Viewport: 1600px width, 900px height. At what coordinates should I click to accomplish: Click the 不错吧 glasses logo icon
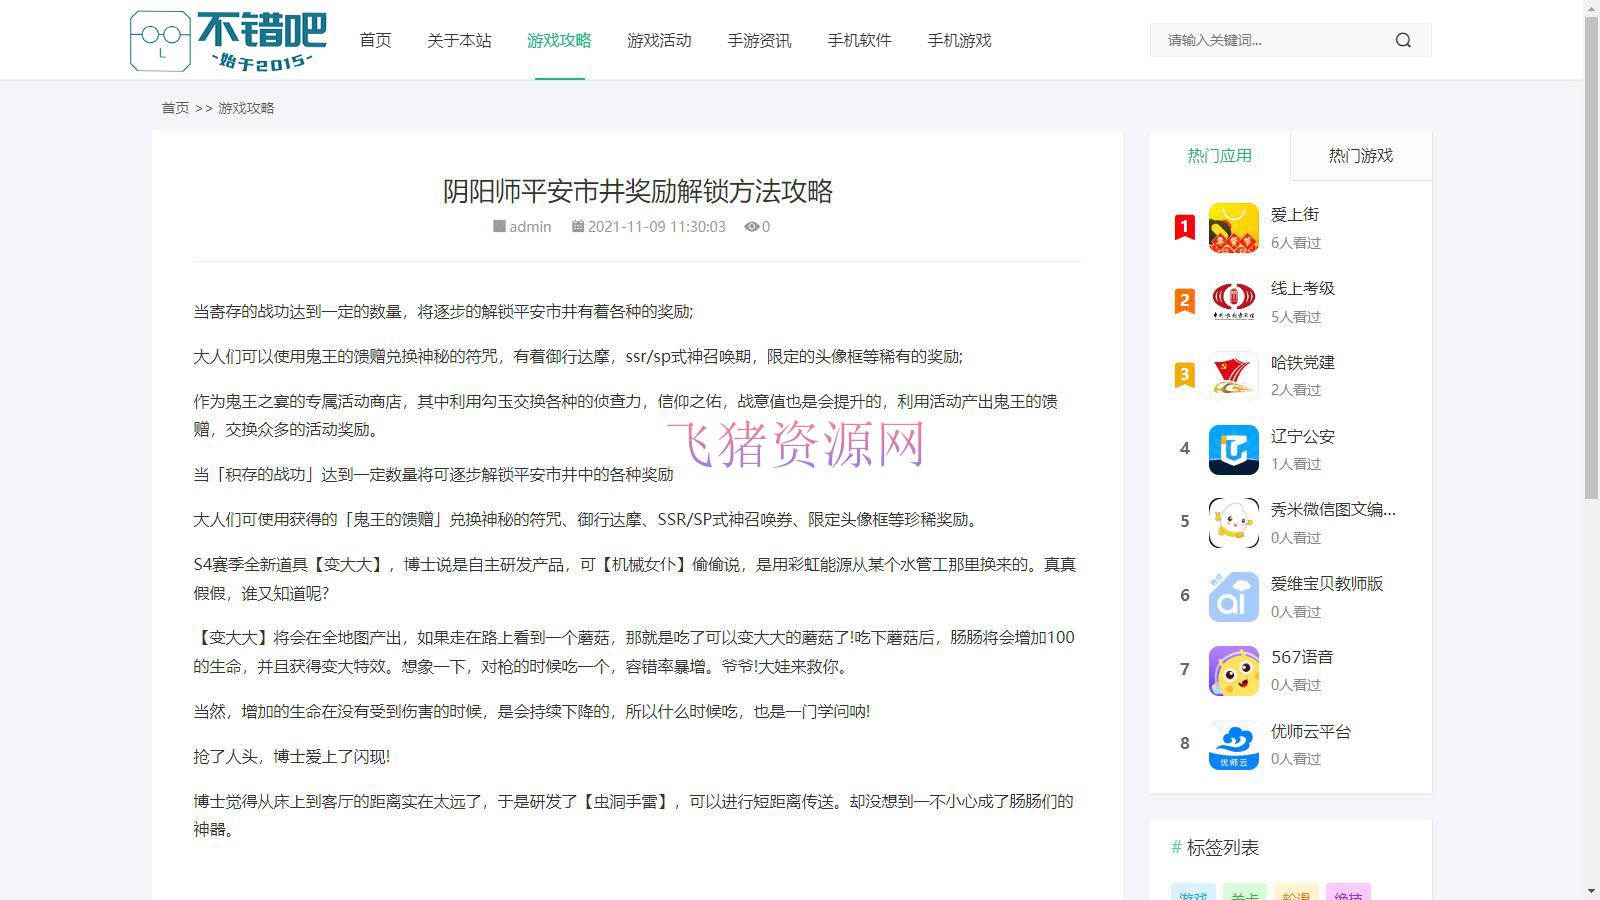point(160,40)
